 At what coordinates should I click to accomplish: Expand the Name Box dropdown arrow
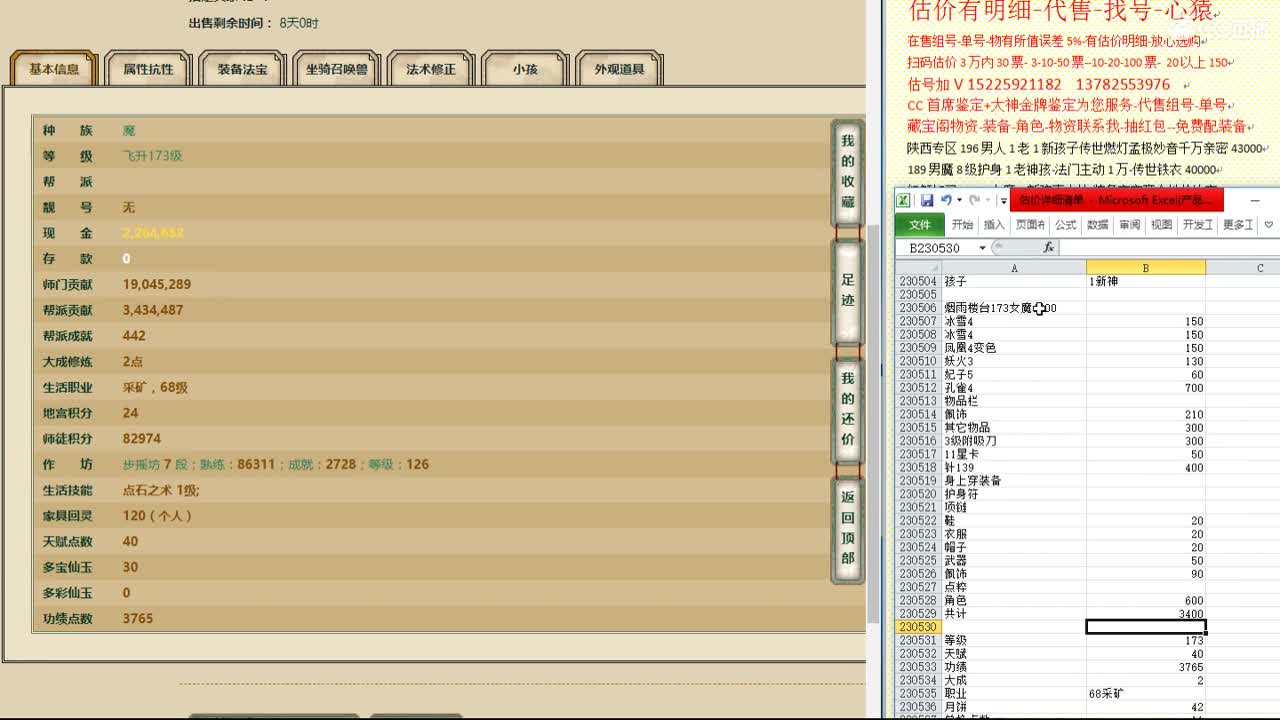pos(983,248)
